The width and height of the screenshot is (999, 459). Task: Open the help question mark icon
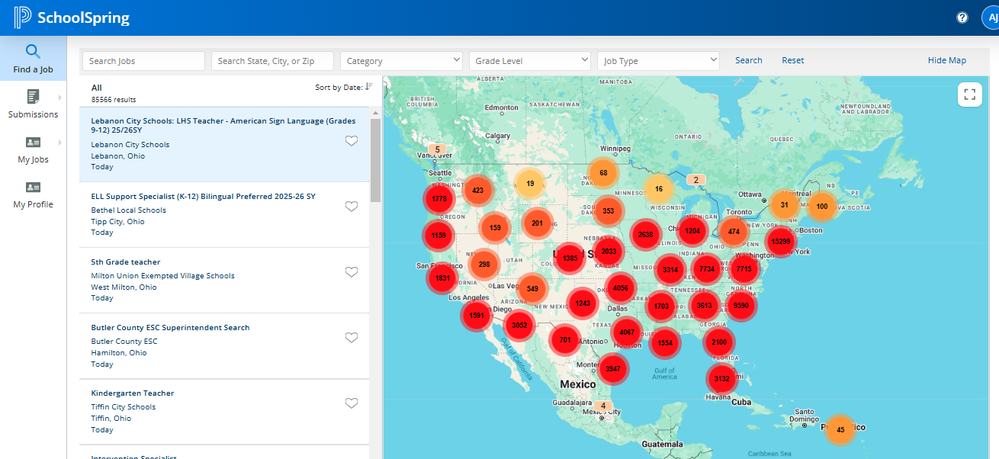click(x=962, y=18)
